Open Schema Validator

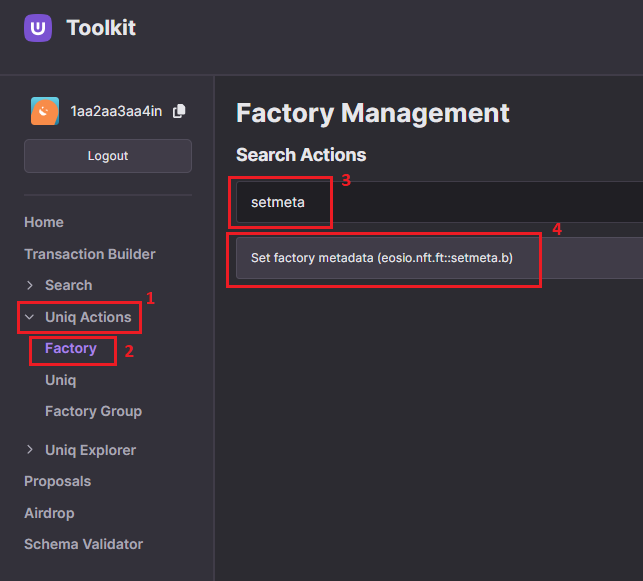84,544
